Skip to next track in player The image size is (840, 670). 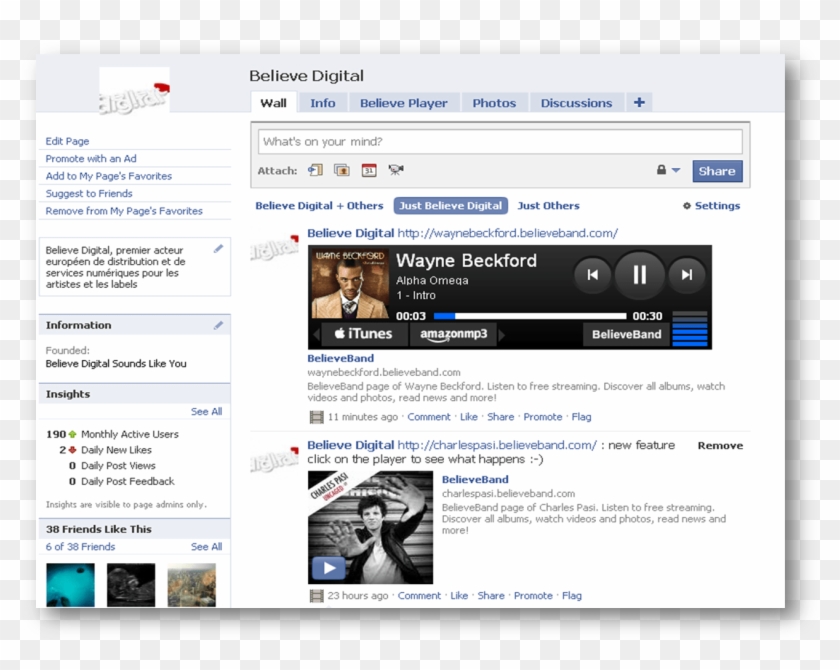click(686, 275)
